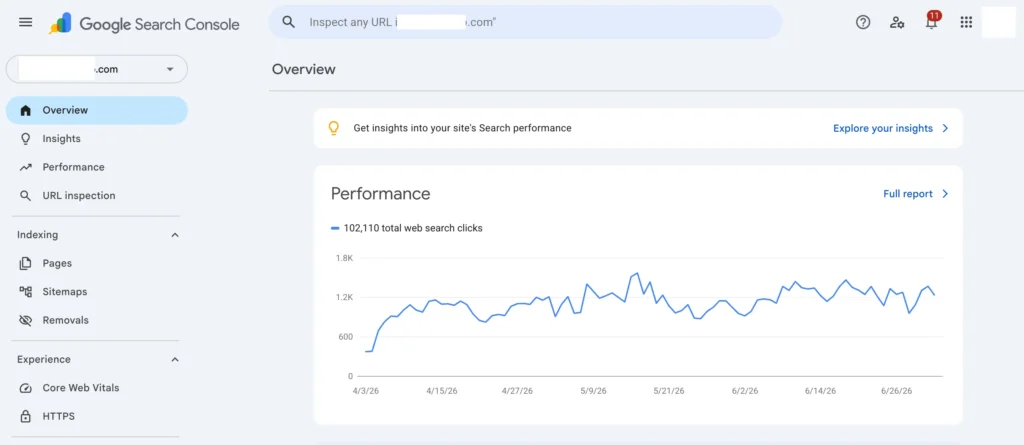Click the 6/26/26 date axis label
This screenshot has height=445, width=1024.
click(x=896, y=391)
